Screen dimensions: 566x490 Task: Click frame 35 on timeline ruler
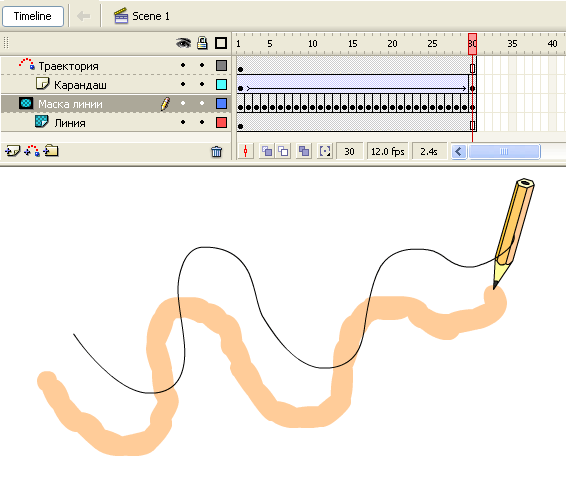[512, 44]
